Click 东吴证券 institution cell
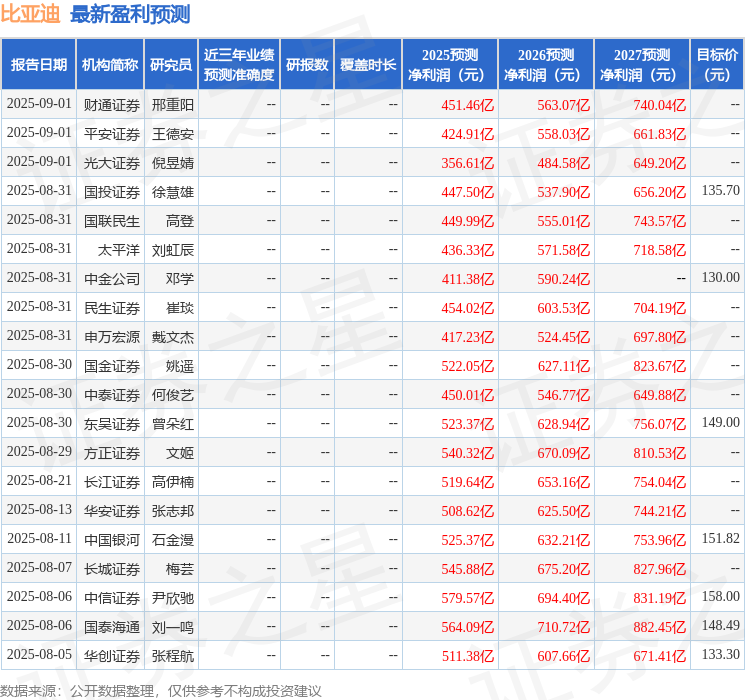The height and width of the screenshot is (700, 745). (x=112, y=424)
